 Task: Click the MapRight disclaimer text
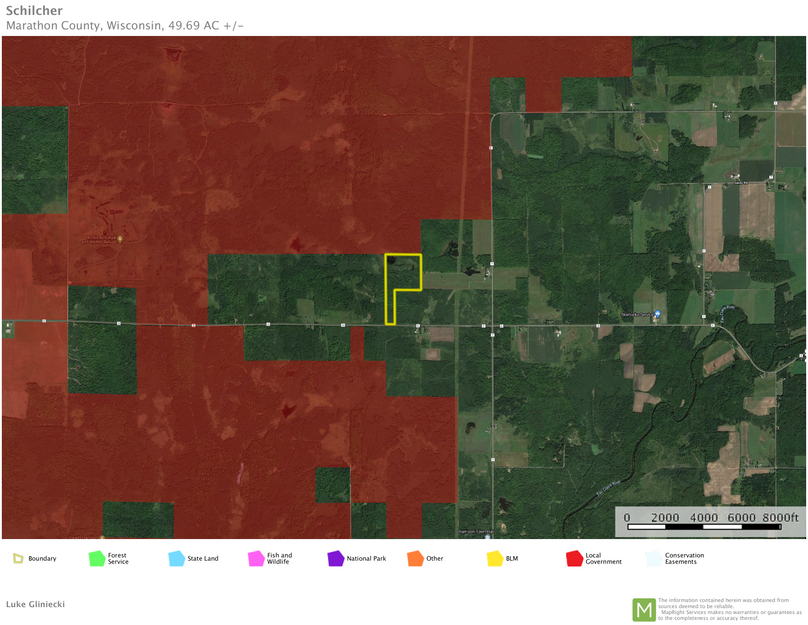tap(730, 609)
